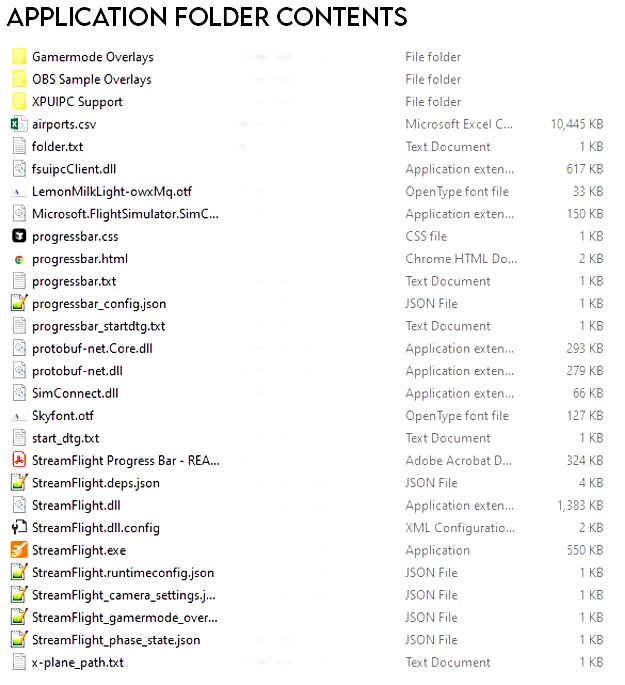This screenshot has height=685, width=625.
Task: Click the Adobe Acrobat D... type cell
Action: click(x=459, y=460)
